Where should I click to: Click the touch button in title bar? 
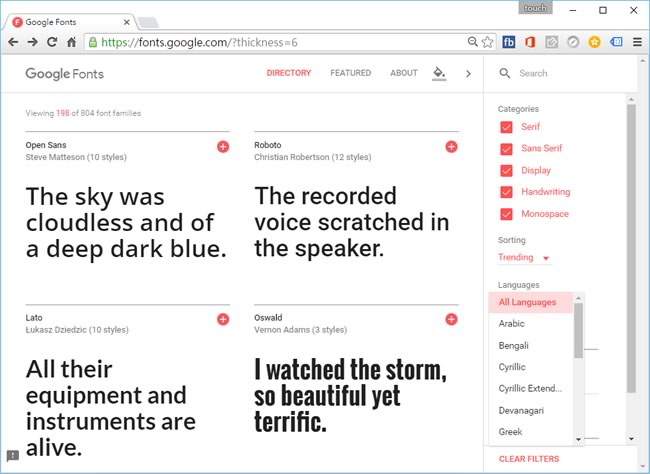[x=535, y=8]
